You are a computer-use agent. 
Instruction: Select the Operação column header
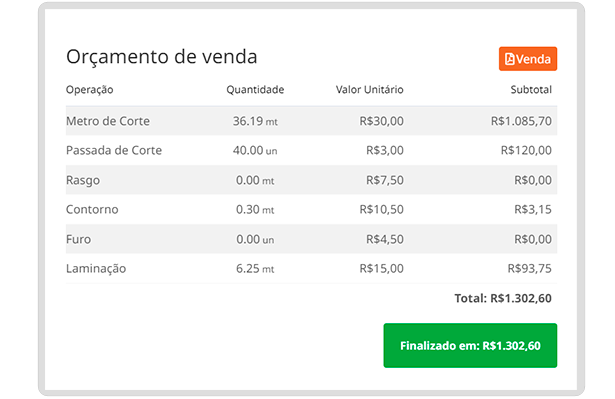(89, 90)
